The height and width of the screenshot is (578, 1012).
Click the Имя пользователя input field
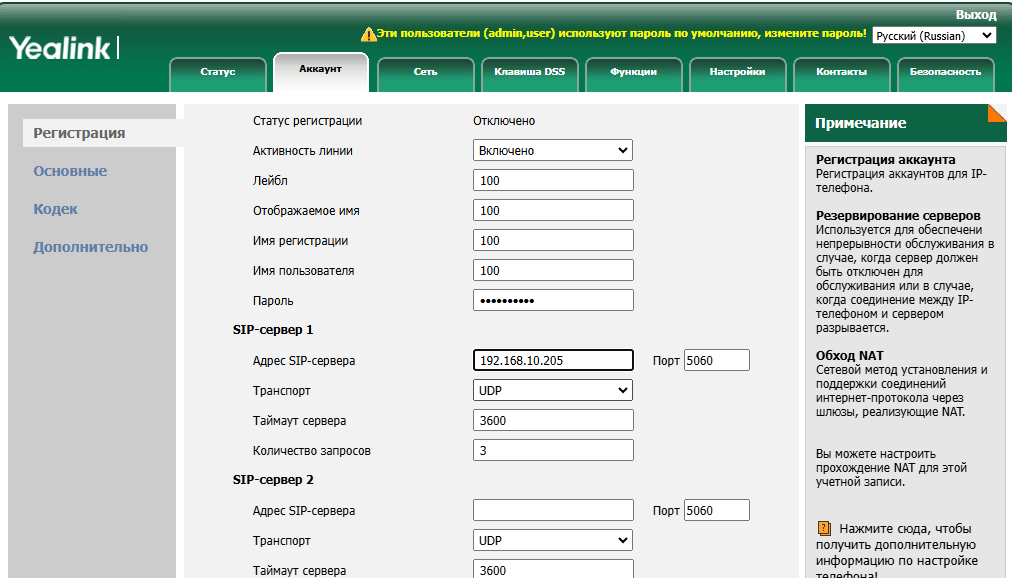[553, 270]
